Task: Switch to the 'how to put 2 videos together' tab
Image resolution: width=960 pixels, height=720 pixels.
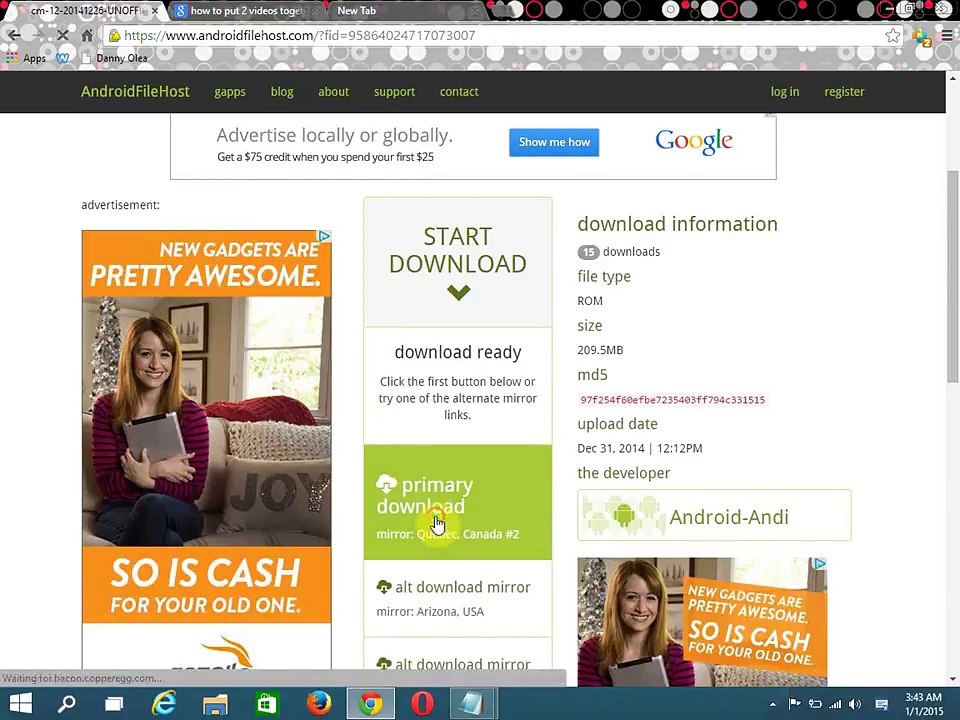Action: click(x=245, y=10)
